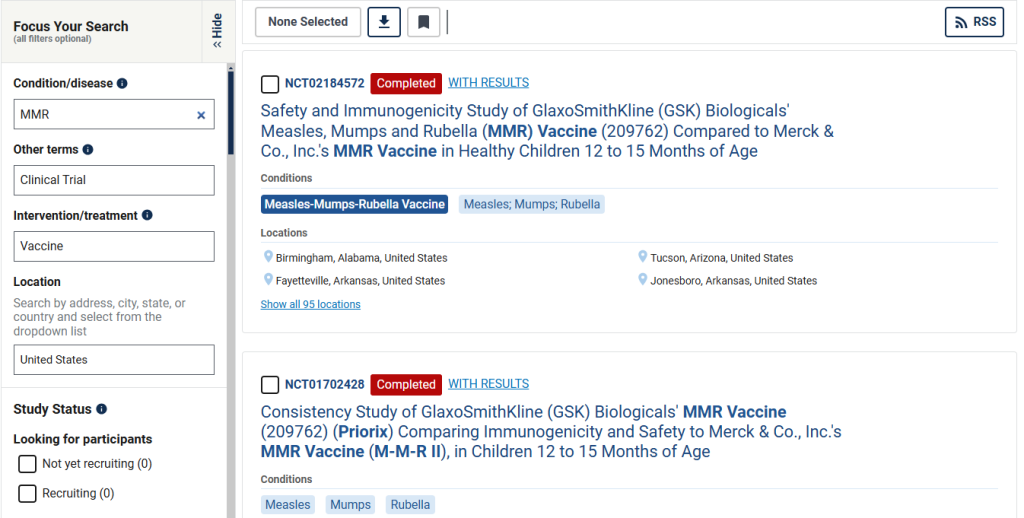Click the Condition/disease info icon
Viewport: 1024px width, 518px height.
point(122,83)
